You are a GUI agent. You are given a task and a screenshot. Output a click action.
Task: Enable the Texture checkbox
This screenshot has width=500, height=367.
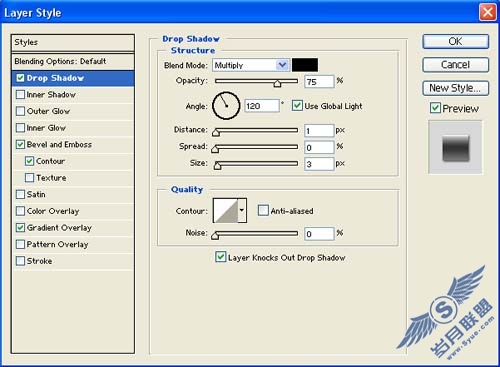(x=29, y=178)
